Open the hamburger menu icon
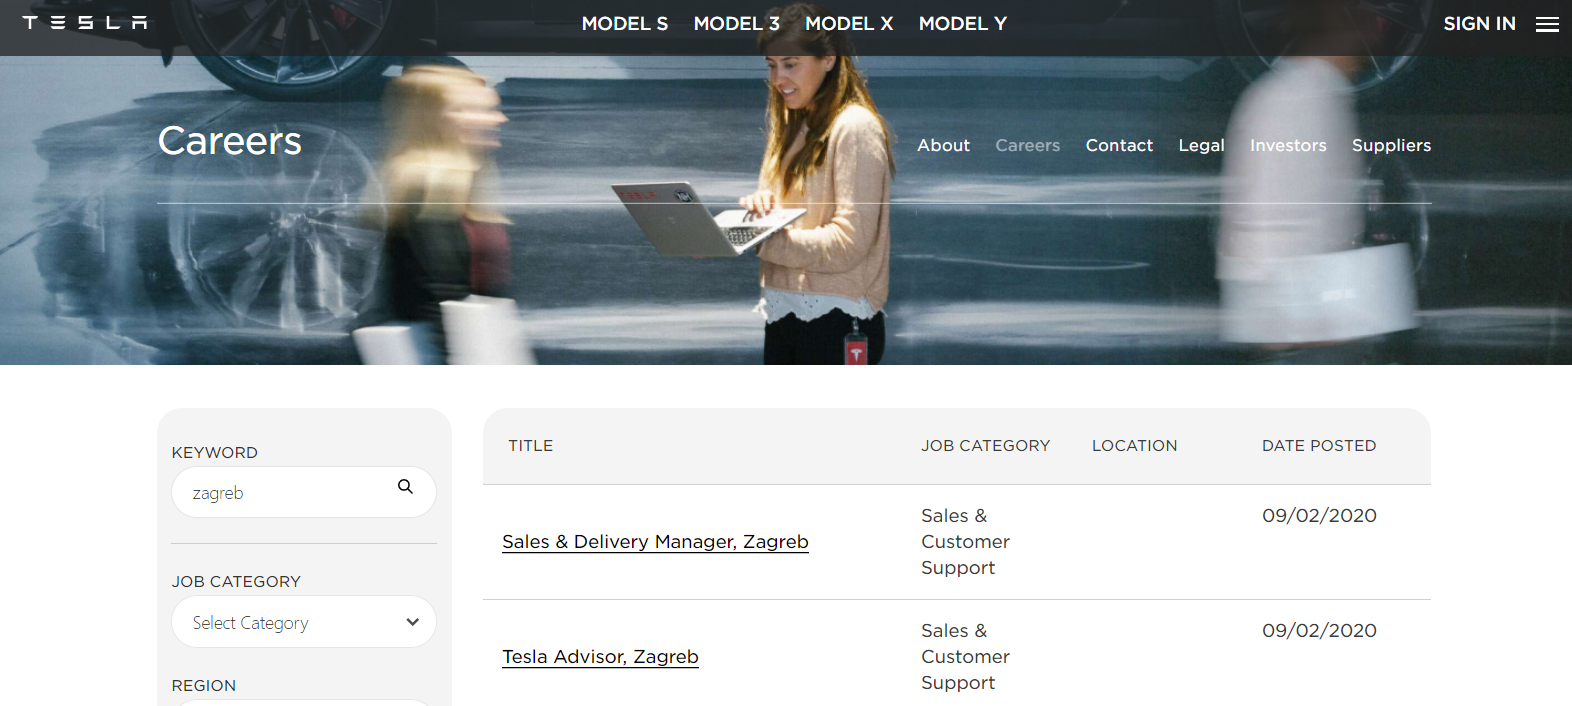1572x706 pixels. [x=1547, y=24]
